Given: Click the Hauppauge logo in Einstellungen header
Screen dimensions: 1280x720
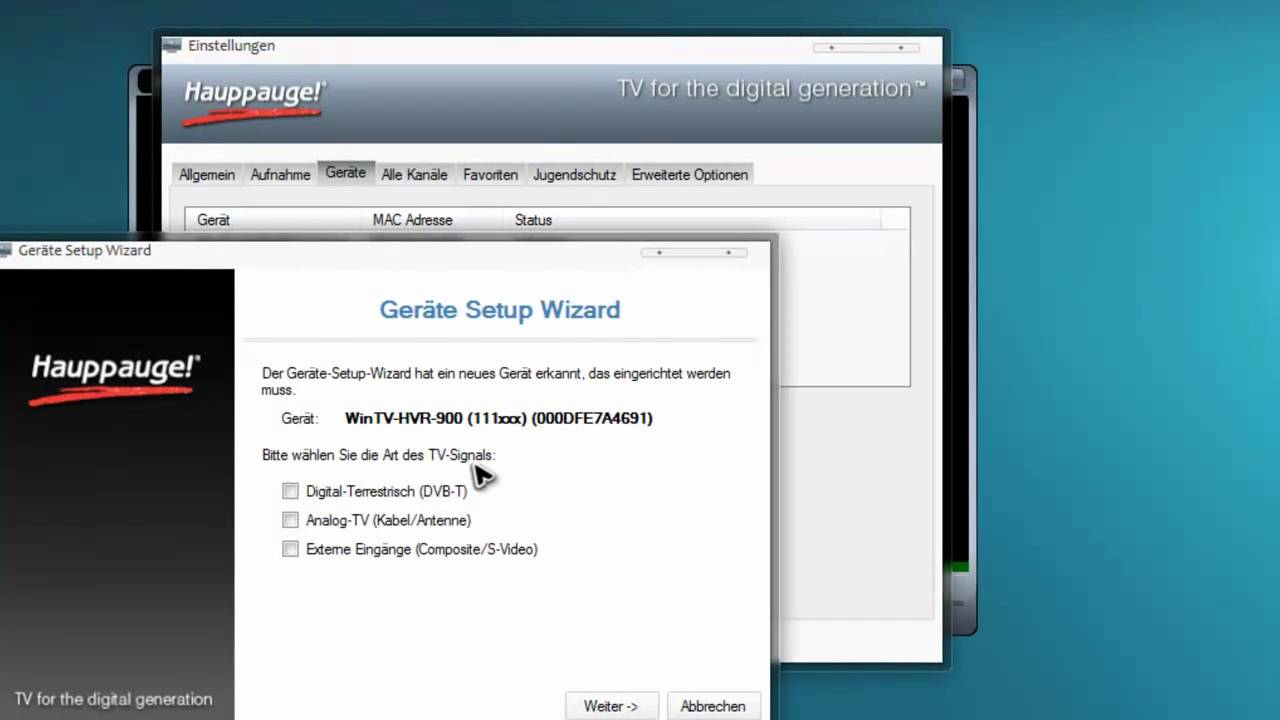Looking at the screenshot, I should [254, 101].
